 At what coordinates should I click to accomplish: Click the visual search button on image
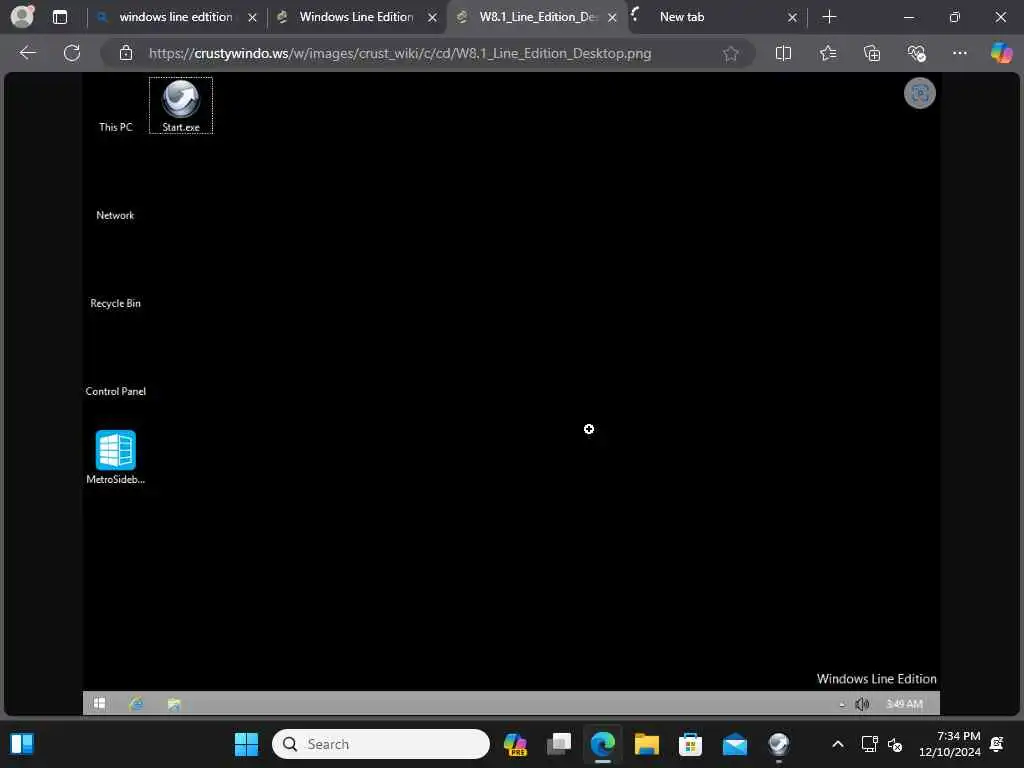pyautogui.click(x=920, y=93)
